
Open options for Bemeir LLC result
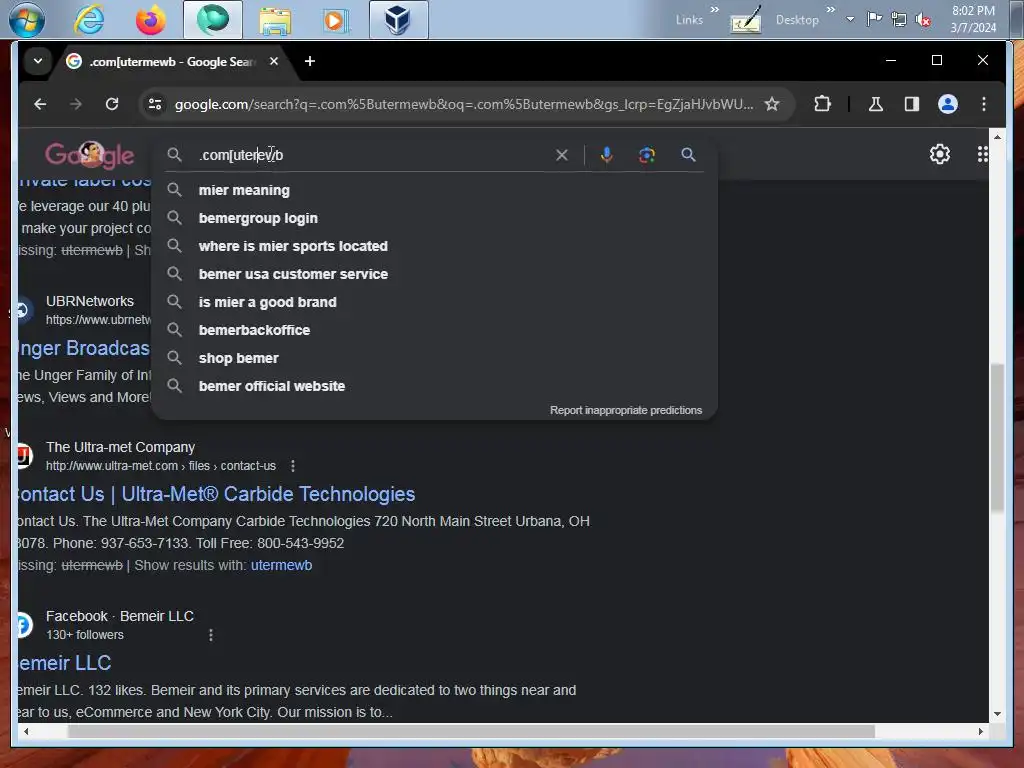point(210,635)
